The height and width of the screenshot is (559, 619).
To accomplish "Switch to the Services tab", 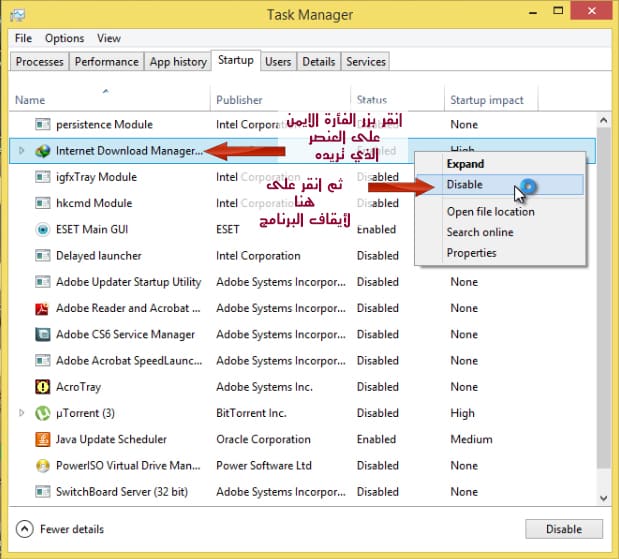I will point(366,62).
